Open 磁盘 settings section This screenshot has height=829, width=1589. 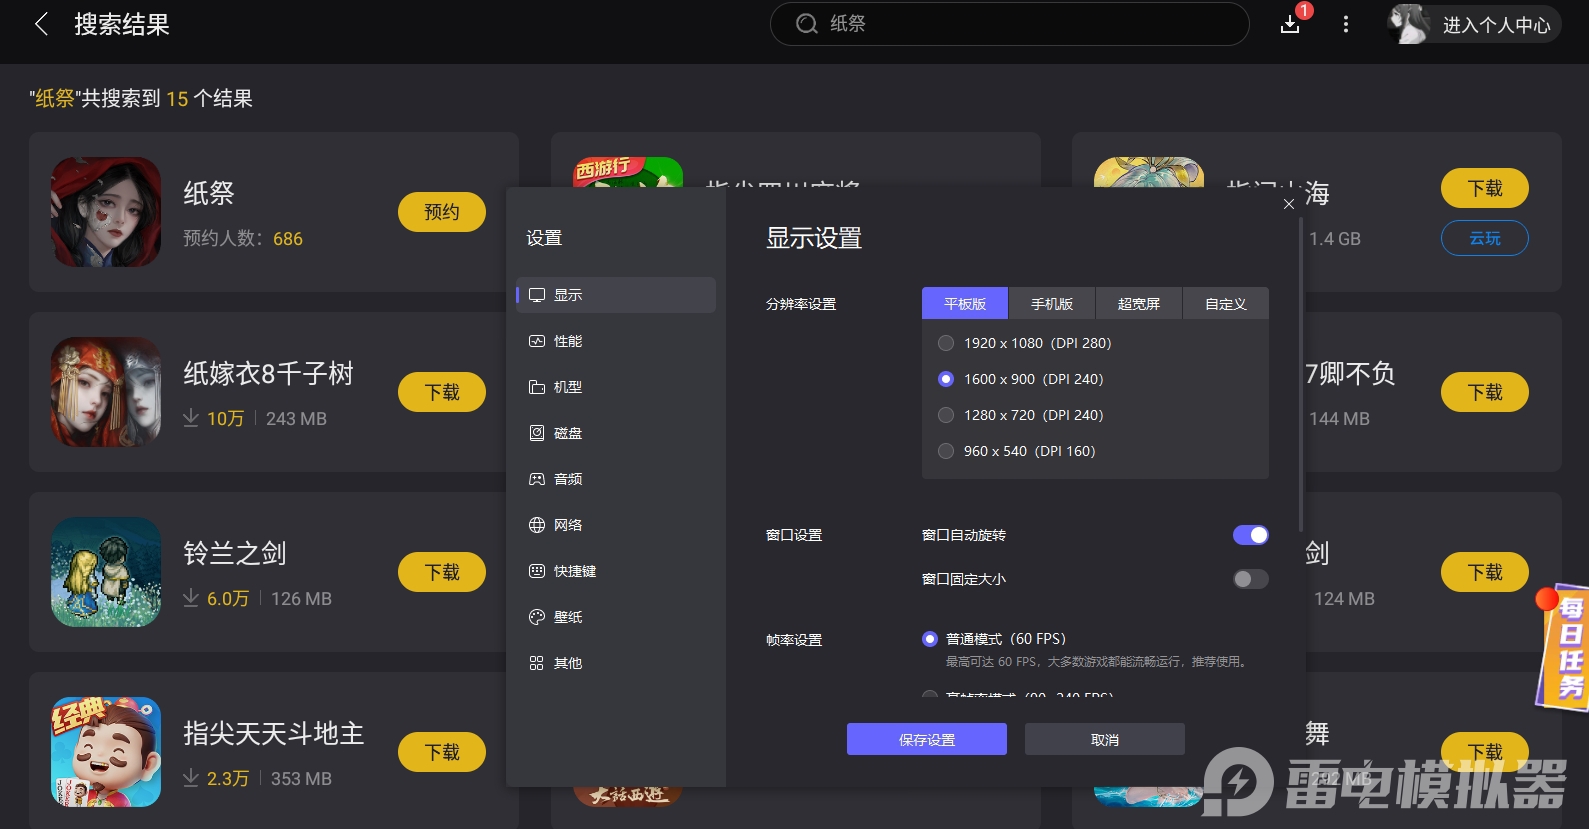616,433
